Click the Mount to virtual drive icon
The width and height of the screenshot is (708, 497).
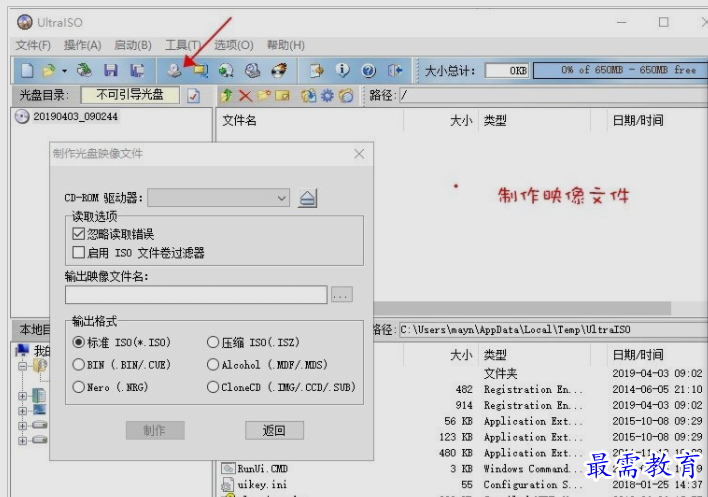[252, 70]
